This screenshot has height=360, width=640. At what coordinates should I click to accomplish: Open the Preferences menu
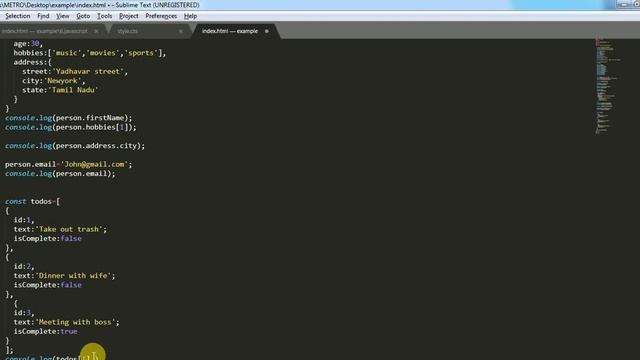[161, 16]
